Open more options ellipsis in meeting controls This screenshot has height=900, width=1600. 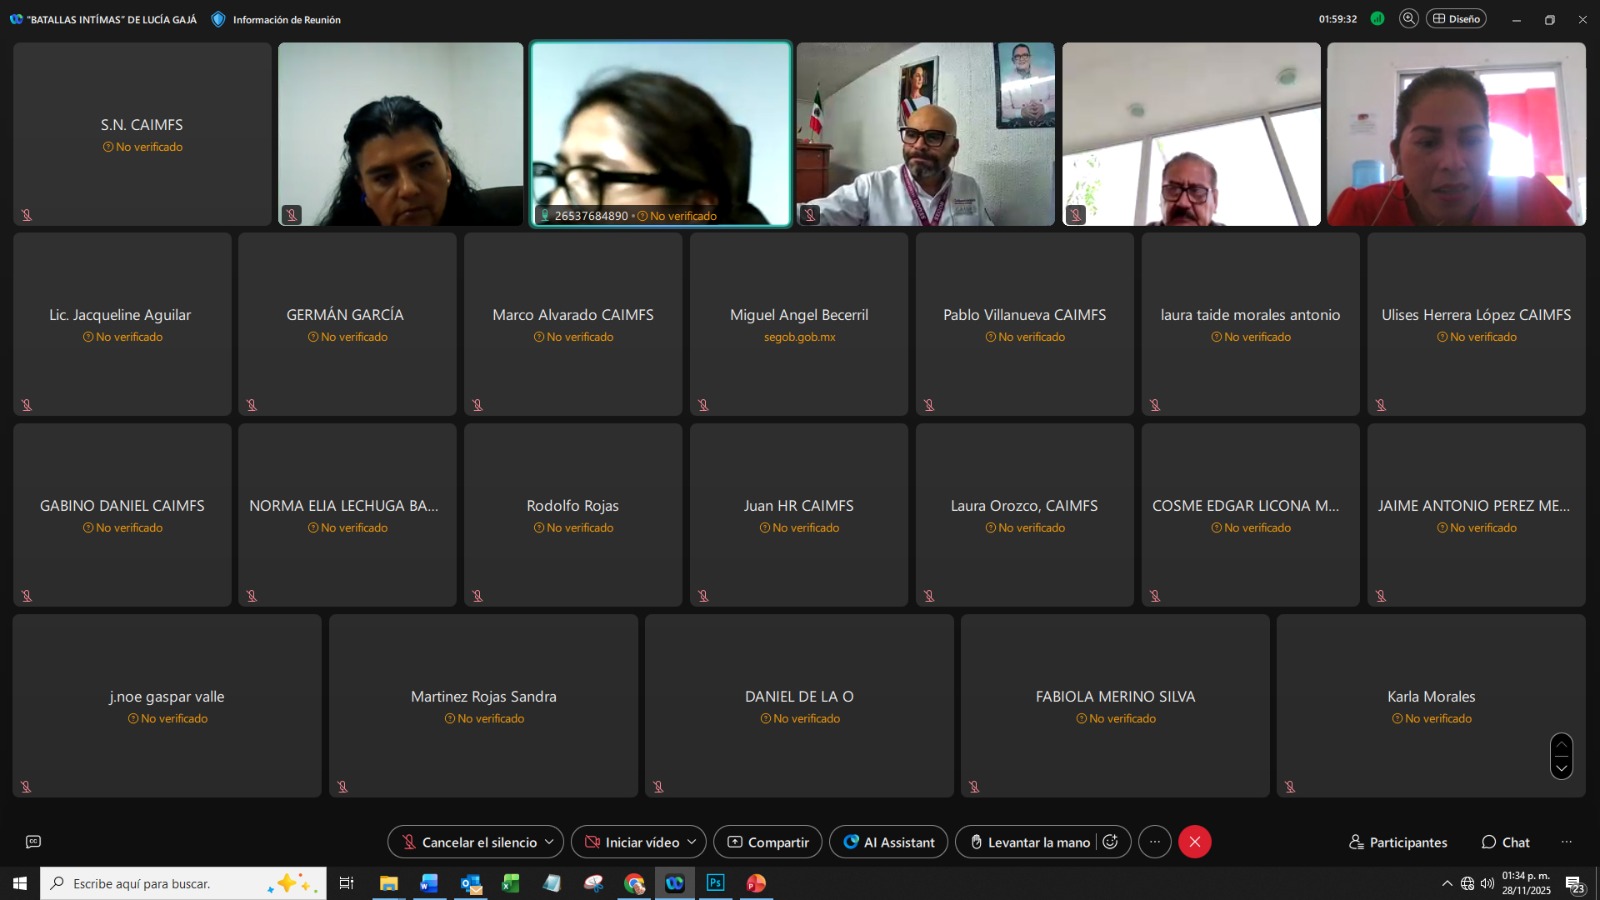[1154, 842]
